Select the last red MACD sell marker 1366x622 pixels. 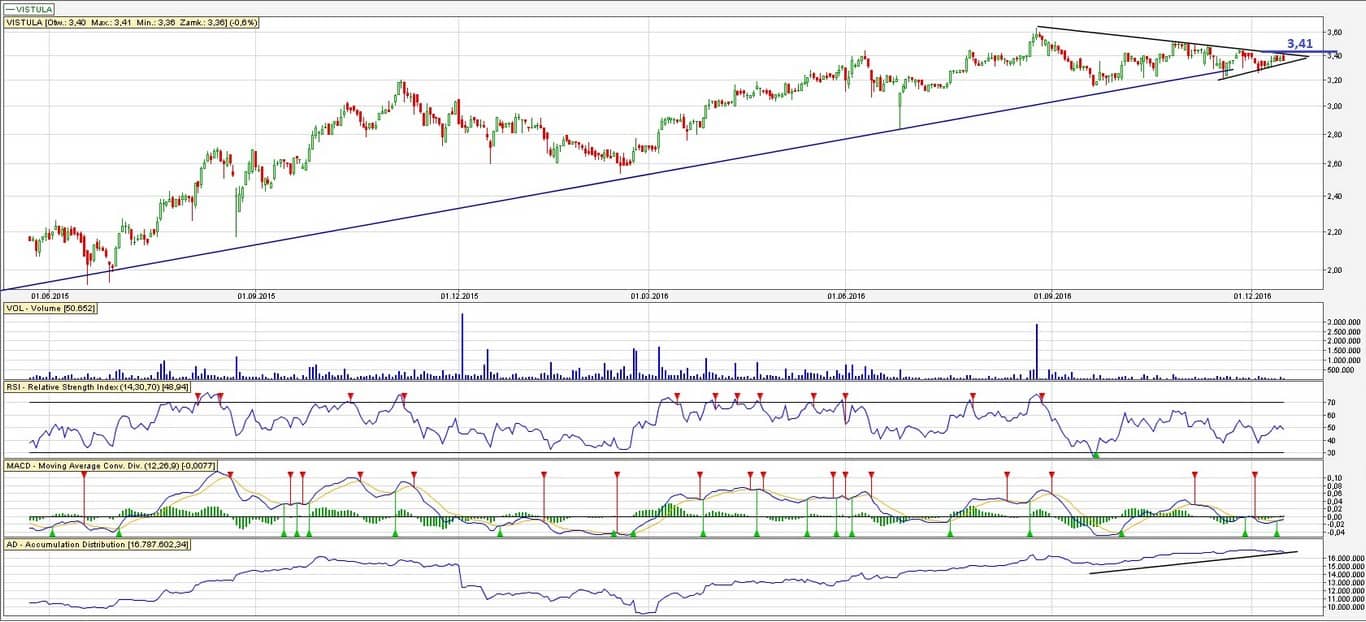(x=1254, y=474)
